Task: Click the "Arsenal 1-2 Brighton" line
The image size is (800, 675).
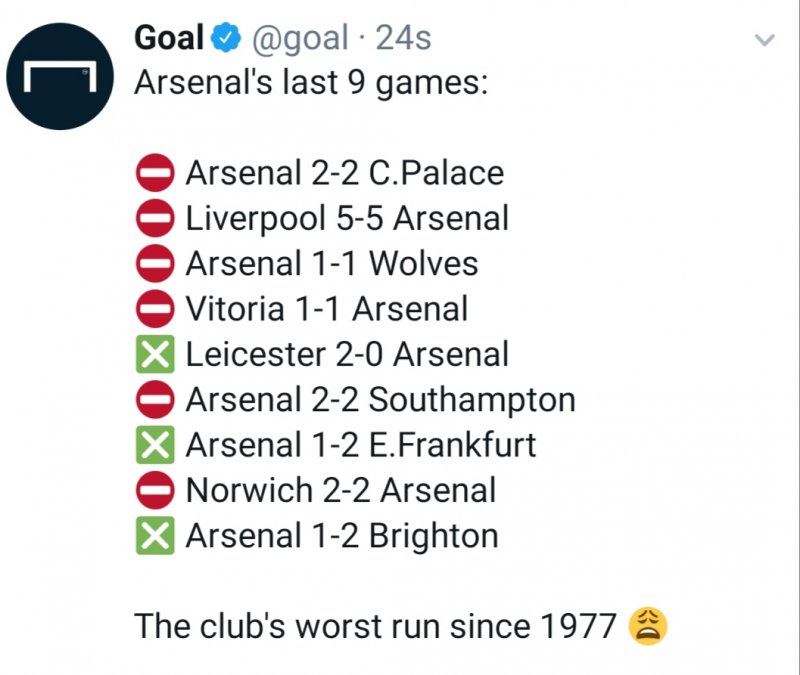Action: click(341, 536)
